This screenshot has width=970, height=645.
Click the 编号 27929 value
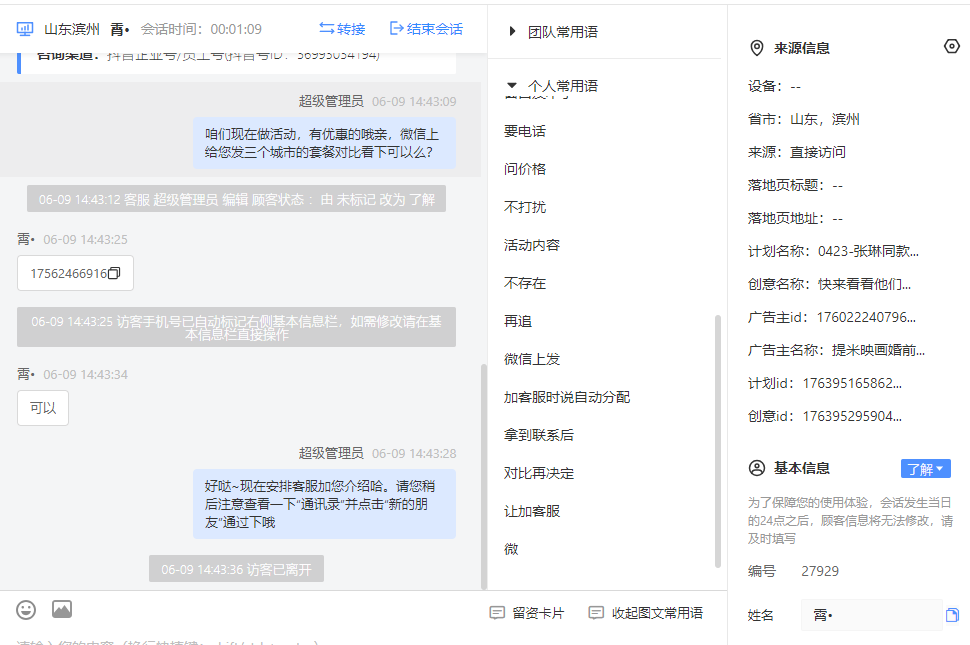tap(820, 571)
